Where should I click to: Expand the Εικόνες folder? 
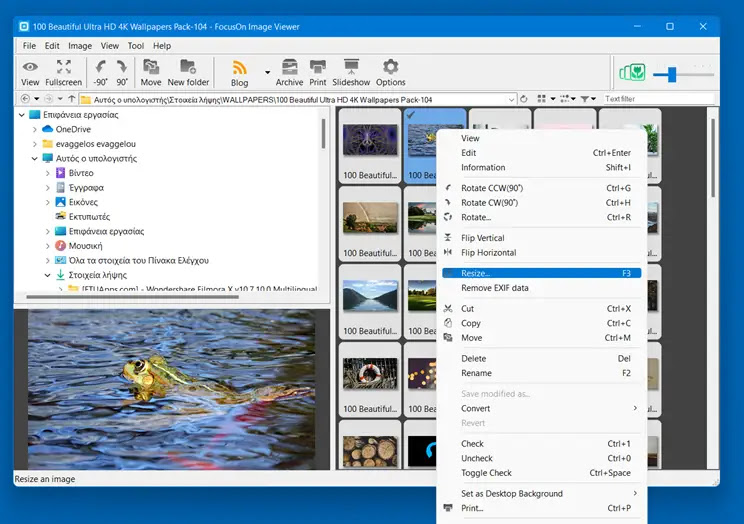coord(47,202)
